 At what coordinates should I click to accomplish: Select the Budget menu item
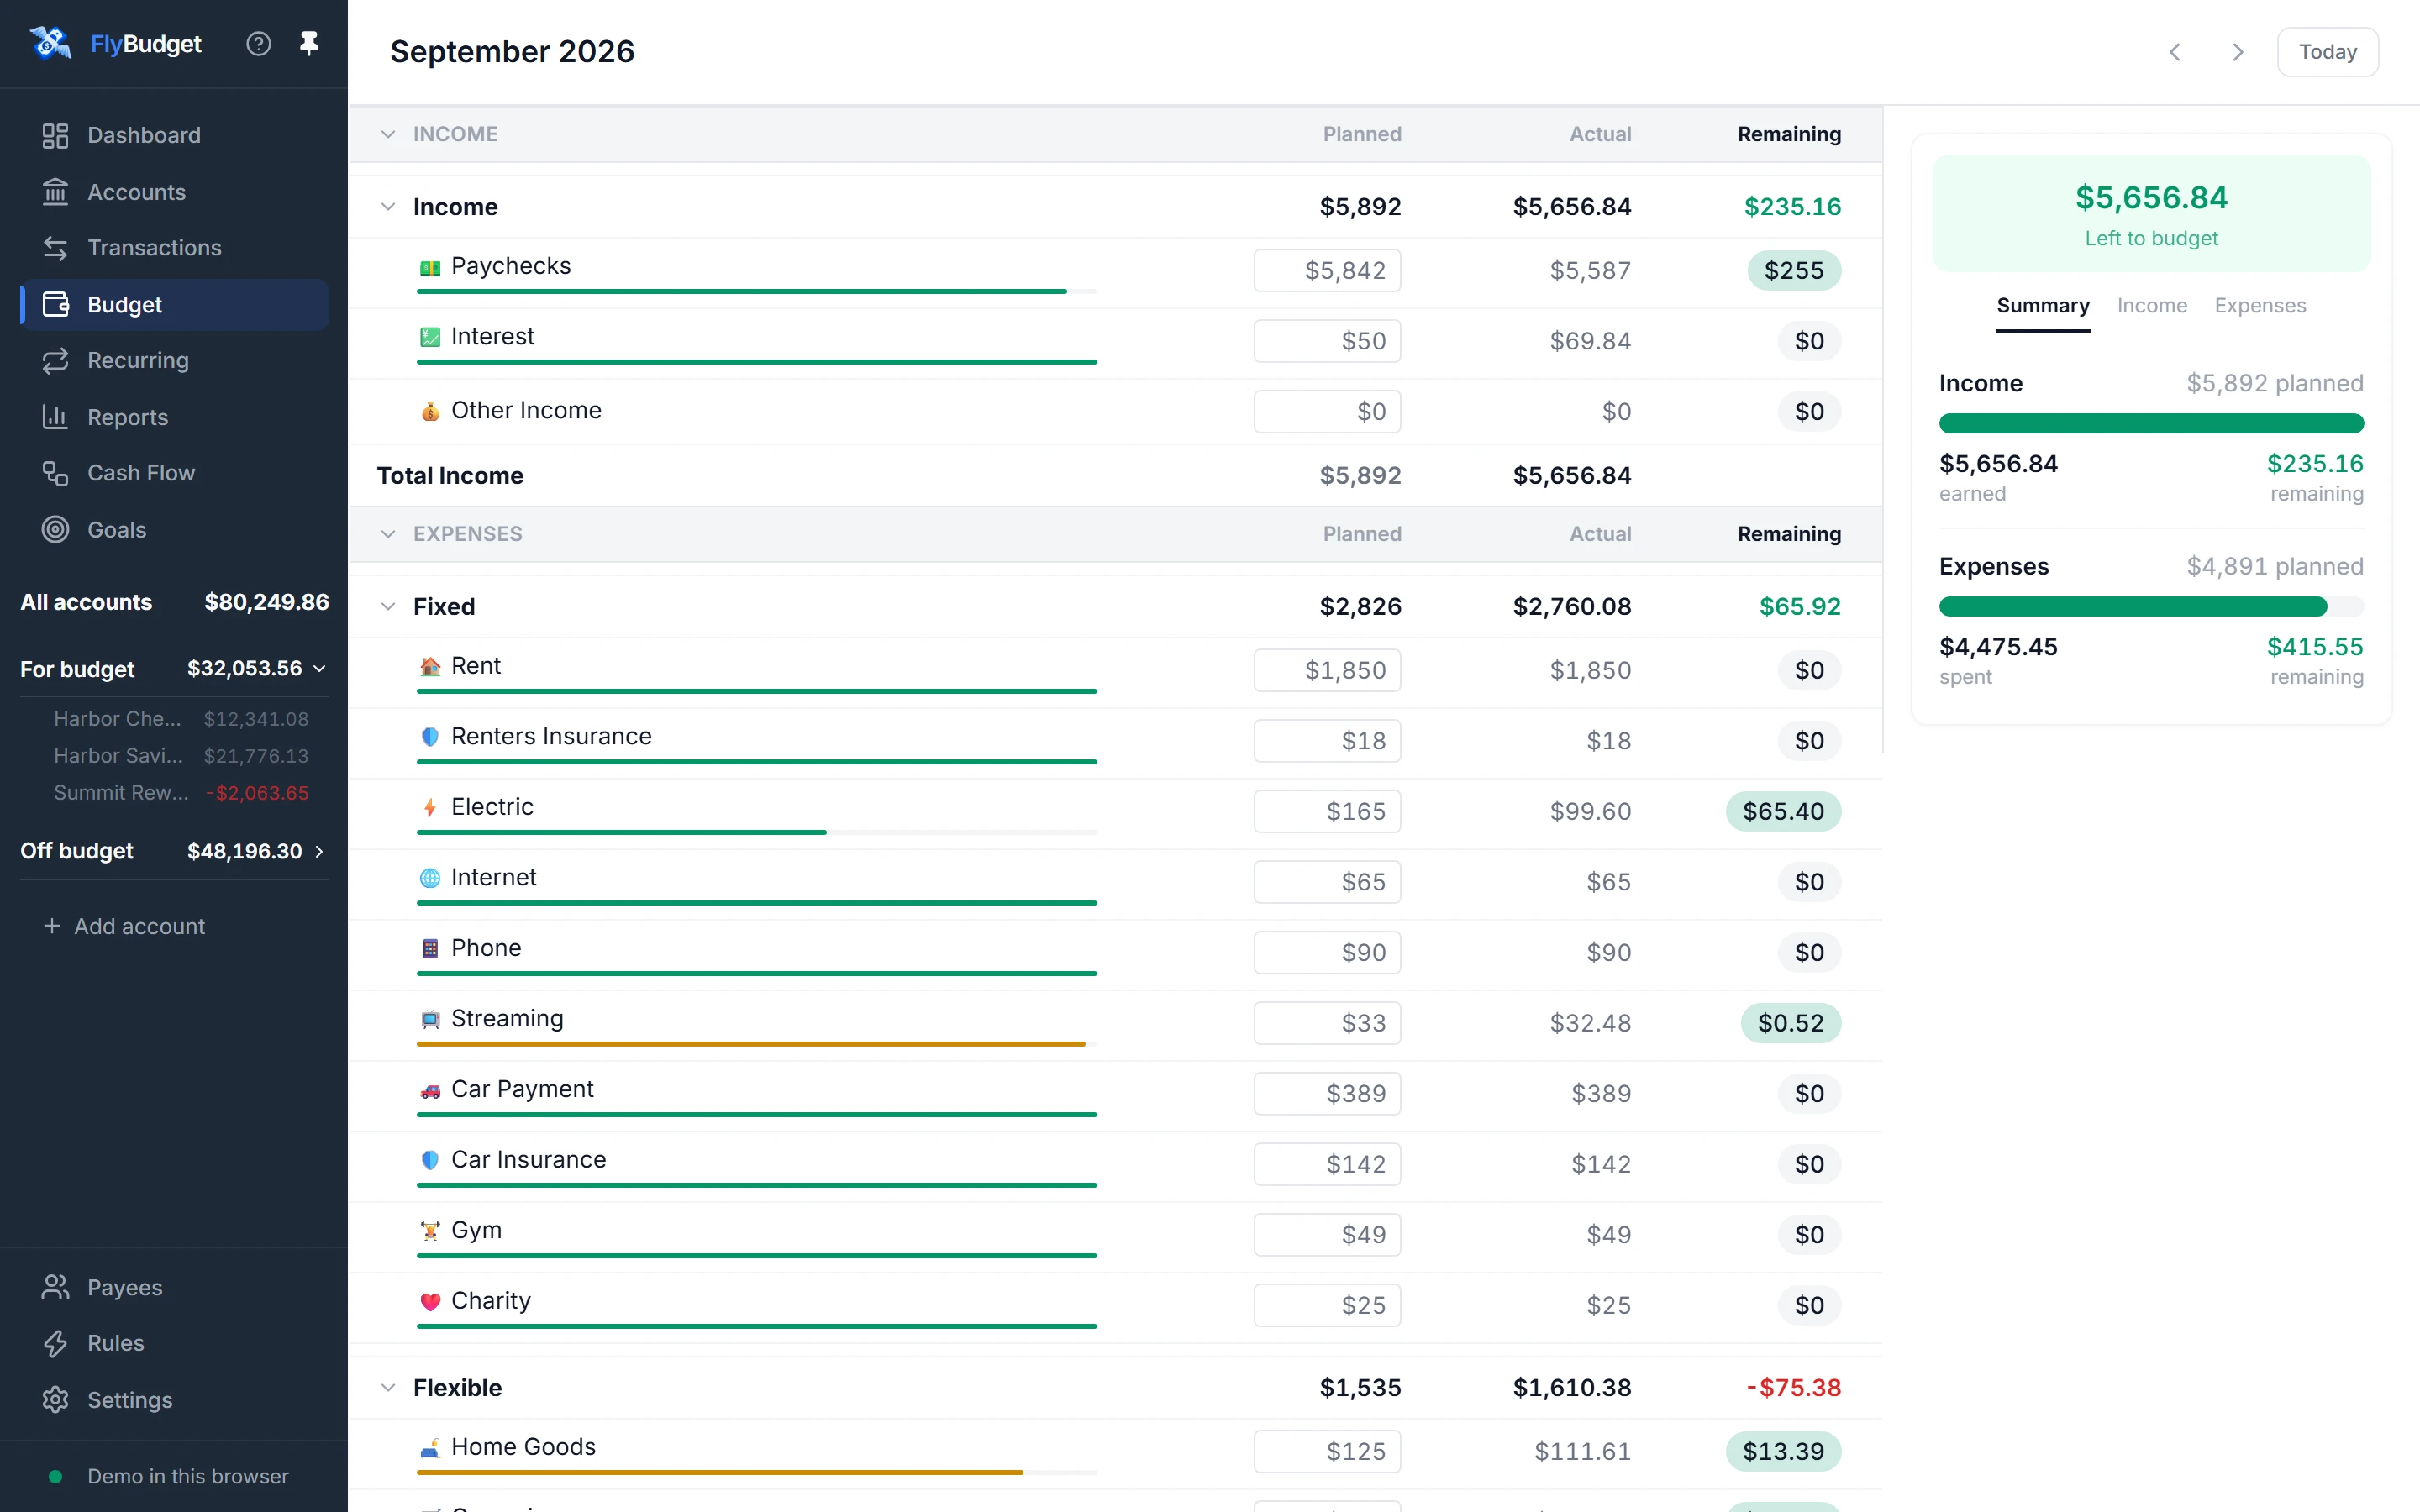pyautogui.click(x=174, y=304)
